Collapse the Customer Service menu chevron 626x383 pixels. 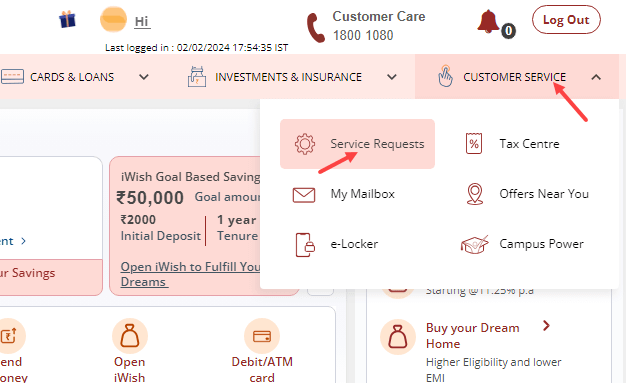596,77
